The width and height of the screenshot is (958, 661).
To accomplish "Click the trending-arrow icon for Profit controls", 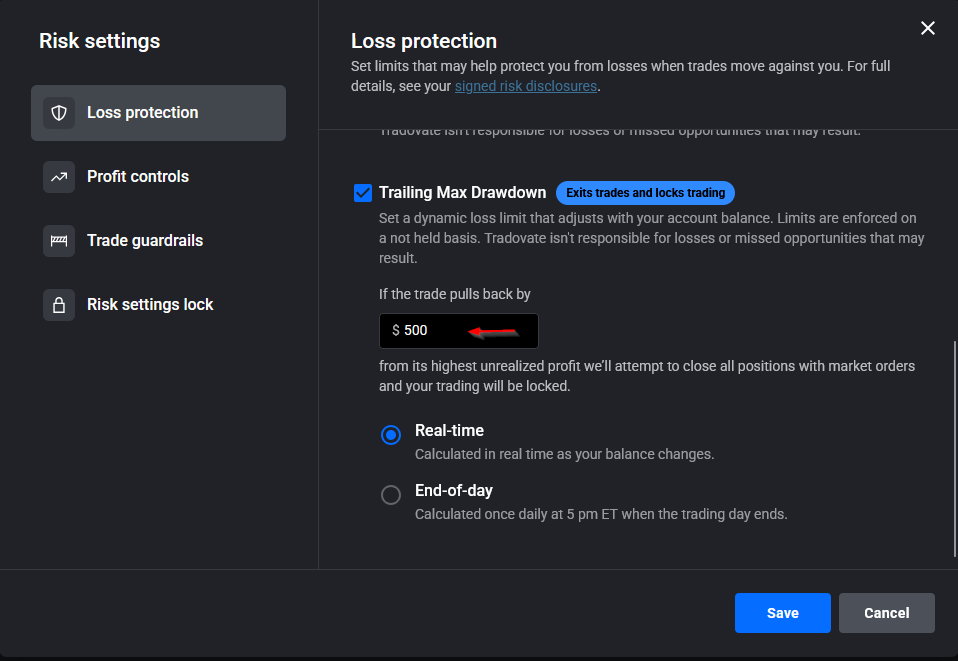I will coord(59,177).
